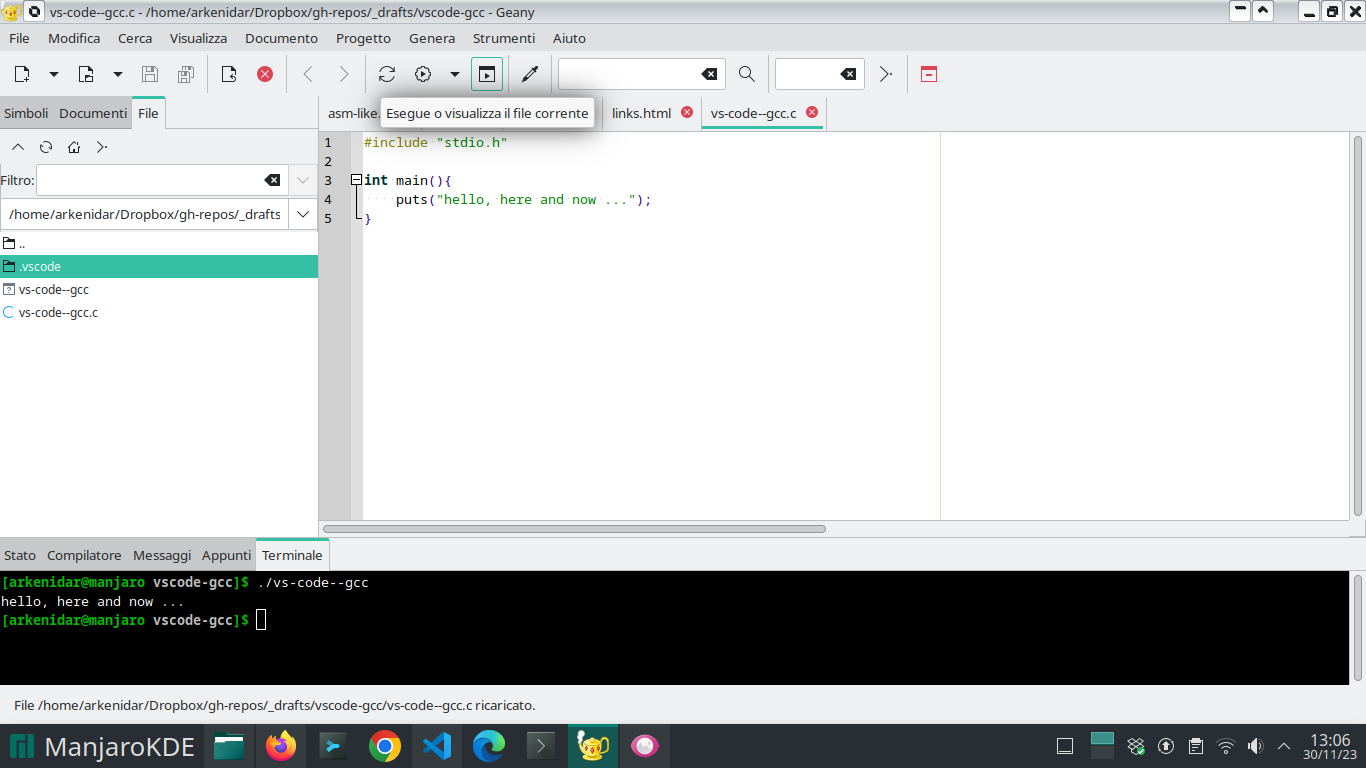Screen dimensions: 1366x768
Task: Switch to the Documenti sidebar tab
Action: click(x=93, y=113)
